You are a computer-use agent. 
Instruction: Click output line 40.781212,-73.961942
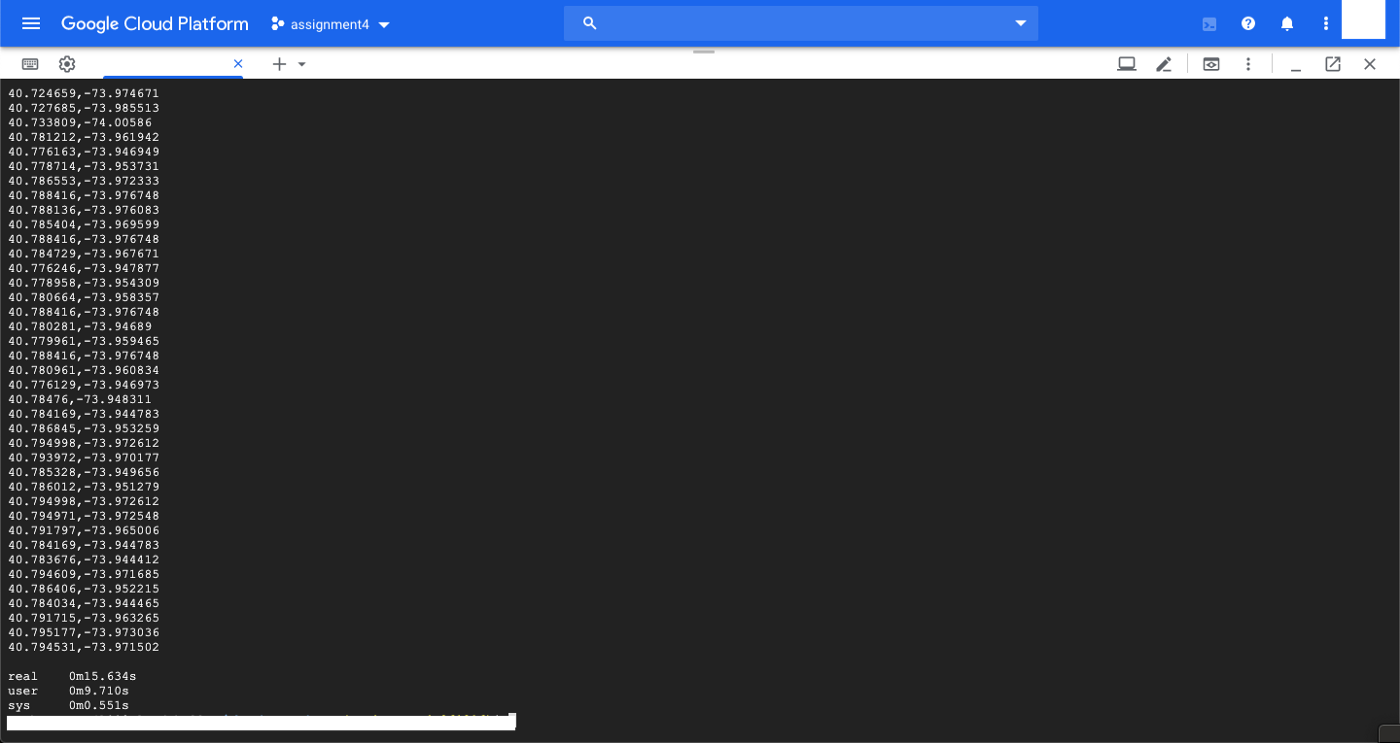coord(84,137)
